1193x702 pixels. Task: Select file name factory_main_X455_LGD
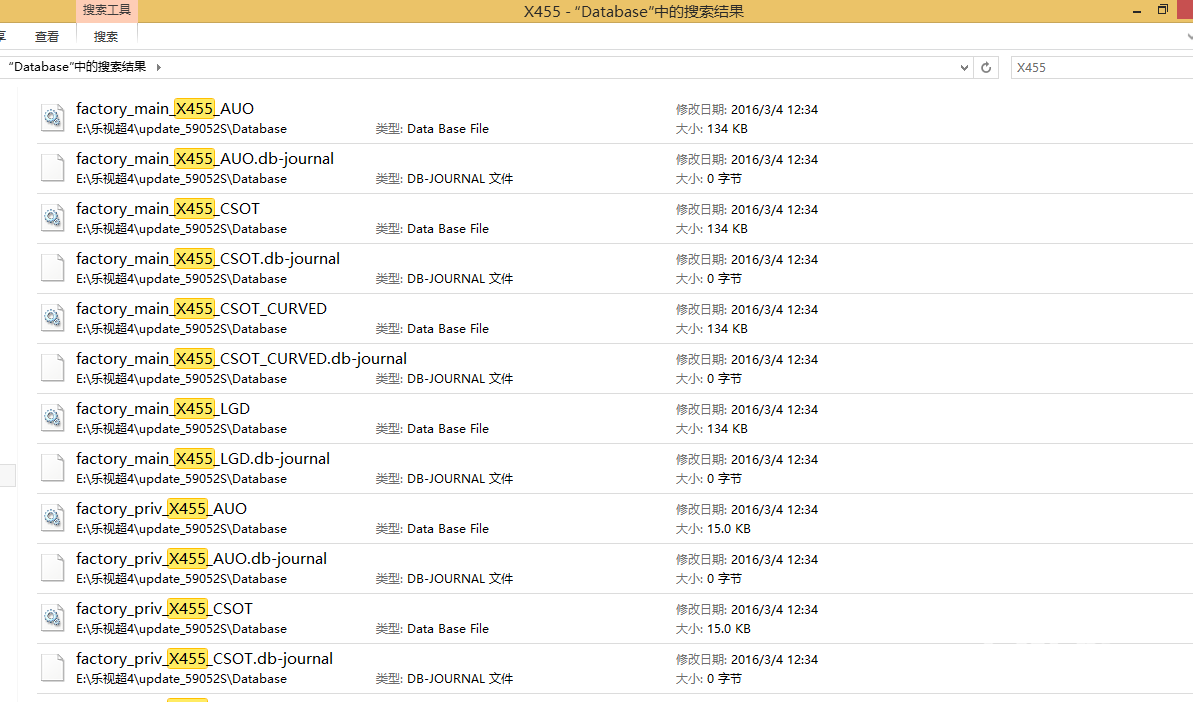(x=163, y=408)
